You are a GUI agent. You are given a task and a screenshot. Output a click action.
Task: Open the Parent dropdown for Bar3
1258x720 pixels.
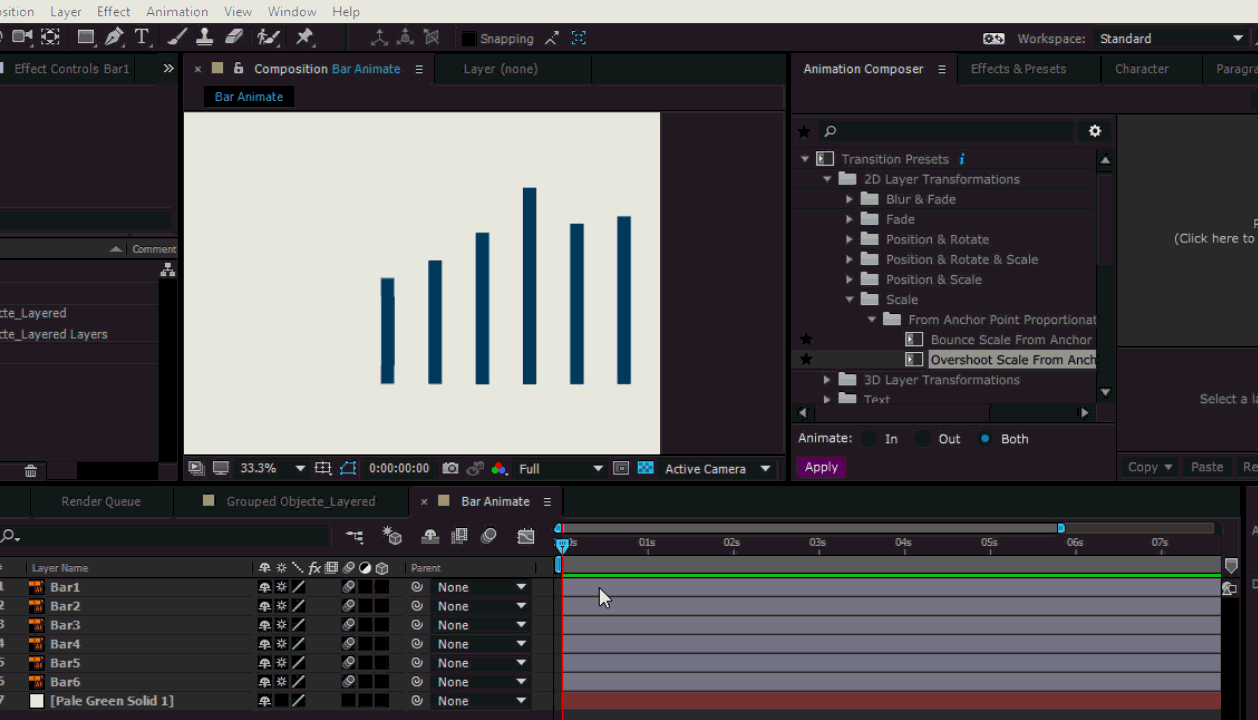click(481, 625)
